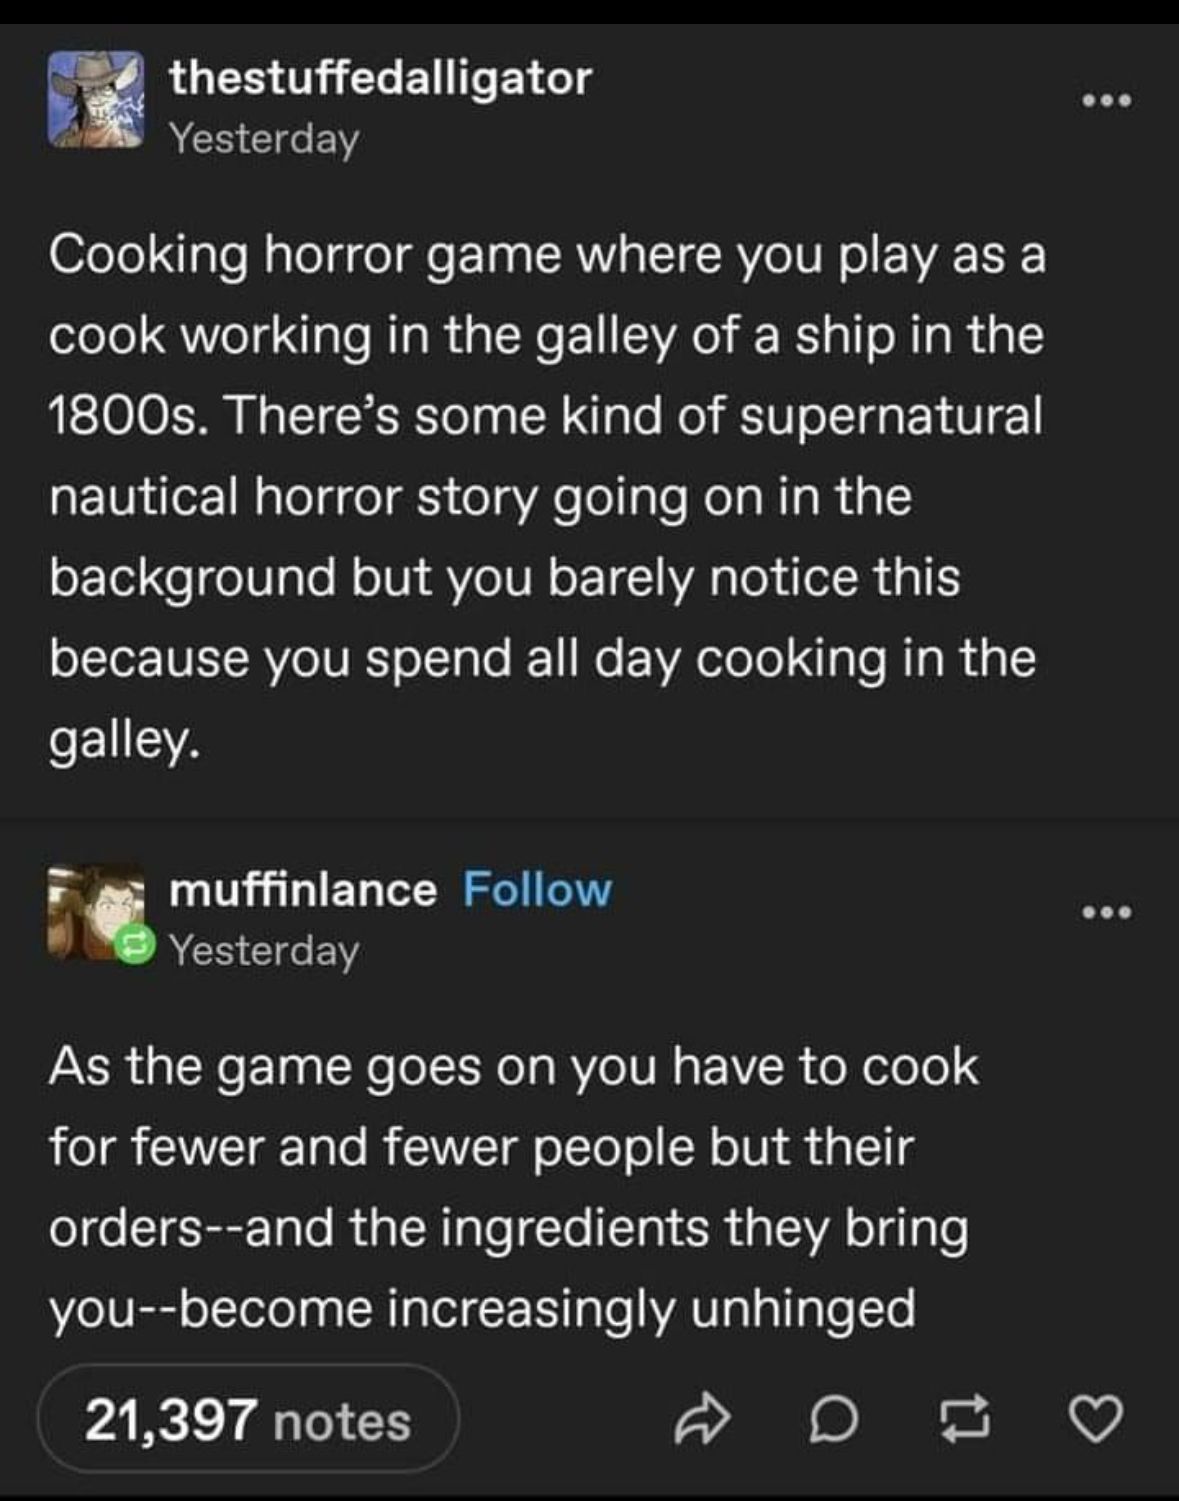Follow muffinlance

[537, 889]
